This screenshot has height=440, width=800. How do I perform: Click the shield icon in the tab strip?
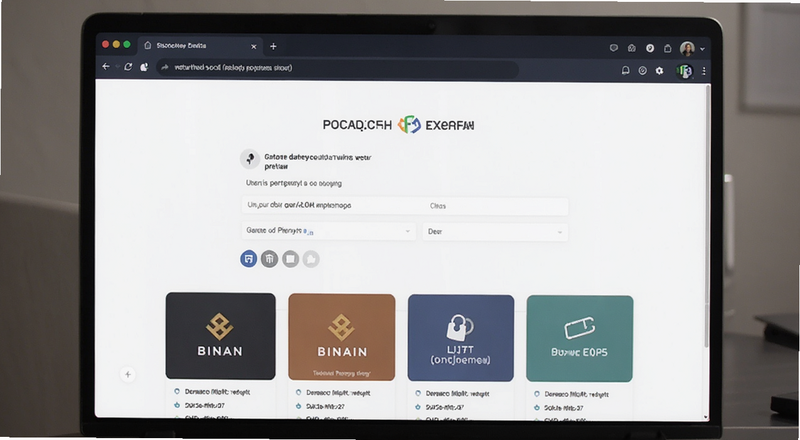click(x=614, y=48)
